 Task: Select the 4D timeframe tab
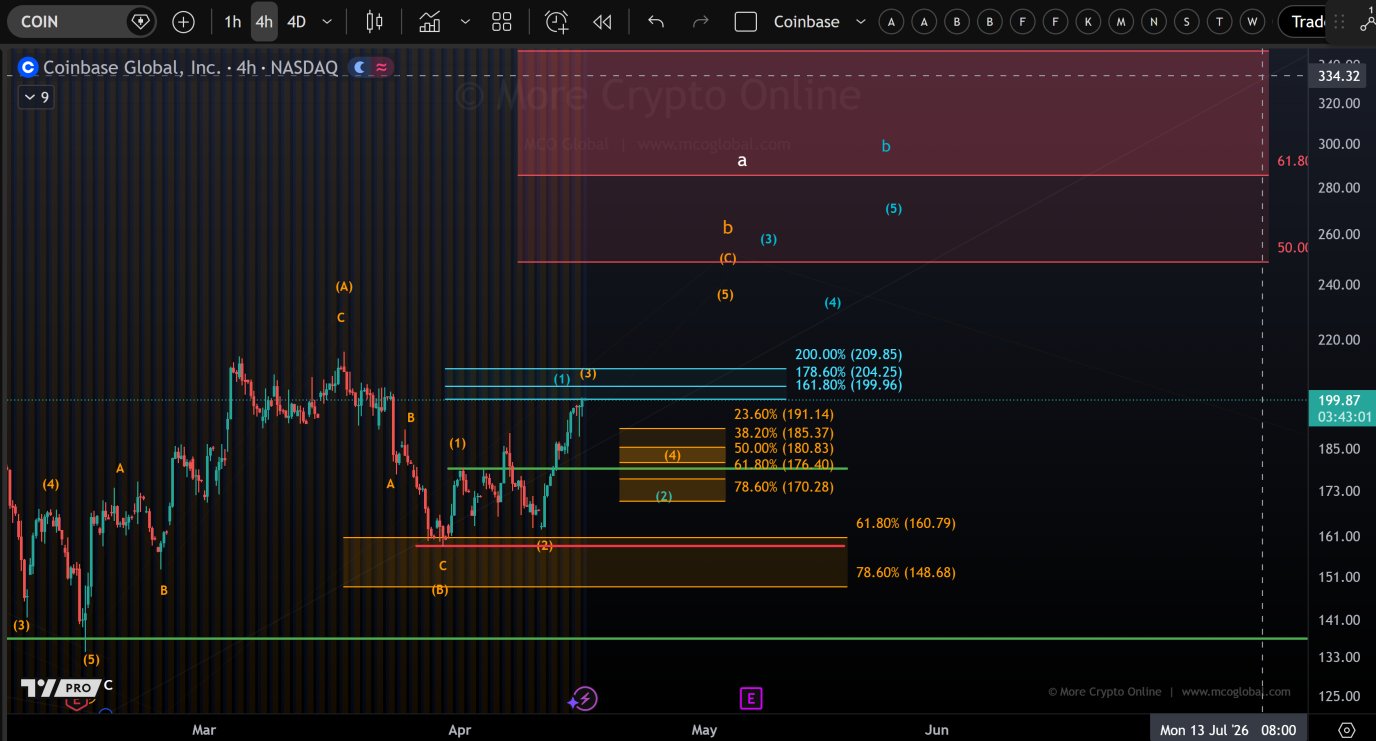coord(296,21)
